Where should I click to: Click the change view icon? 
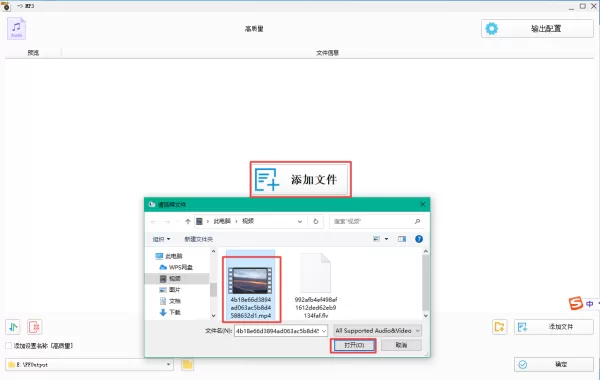click(x=377, y=239)
